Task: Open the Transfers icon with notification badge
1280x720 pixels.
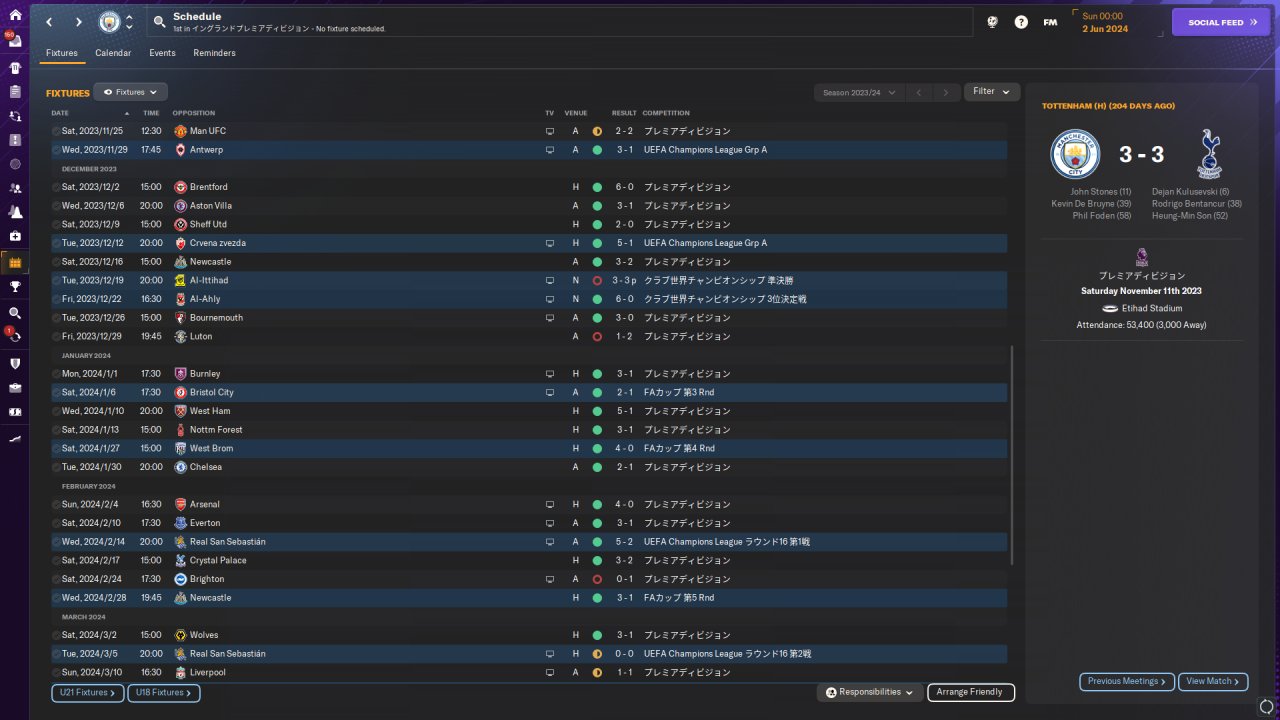Action: [x=15, y=337]
